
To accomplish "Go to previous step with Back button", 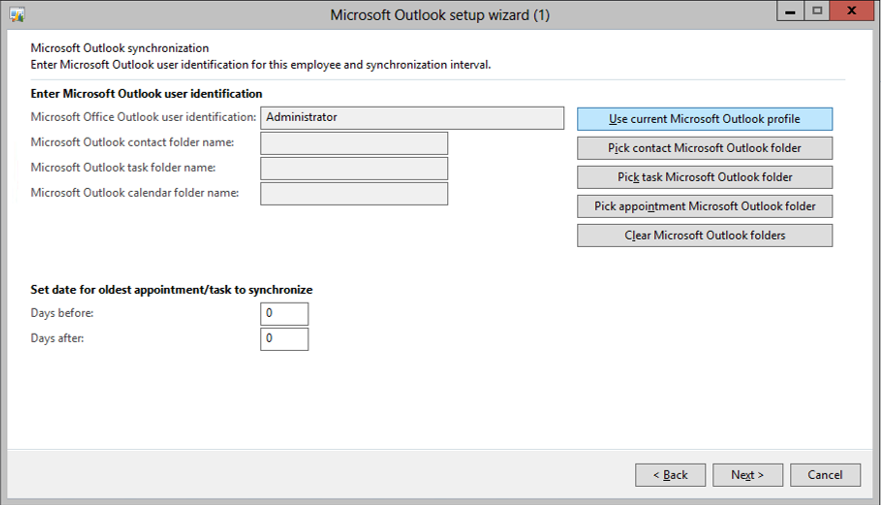I will tap(670, 474).
